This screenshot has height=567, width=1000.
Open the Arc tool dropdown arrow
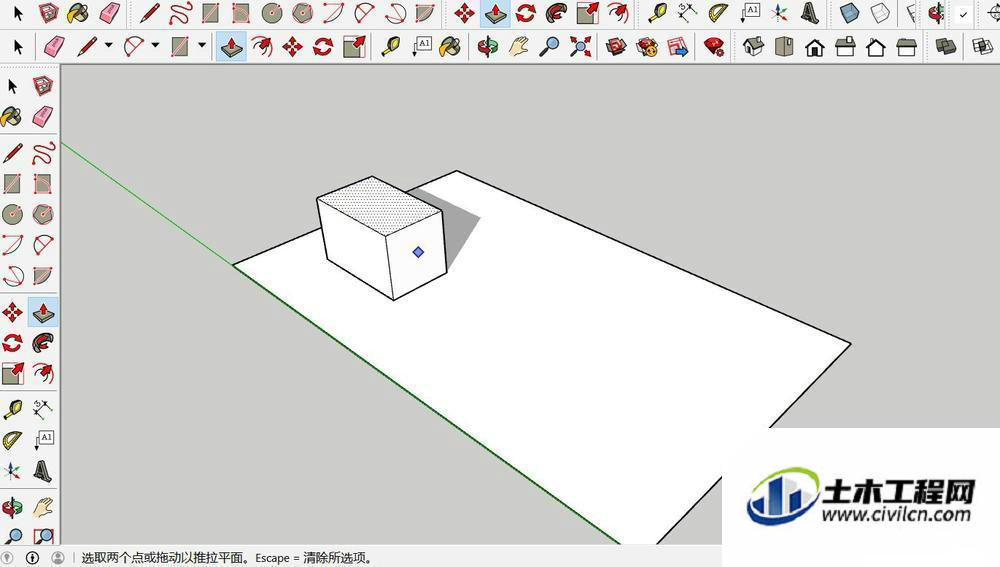[155, 46]
